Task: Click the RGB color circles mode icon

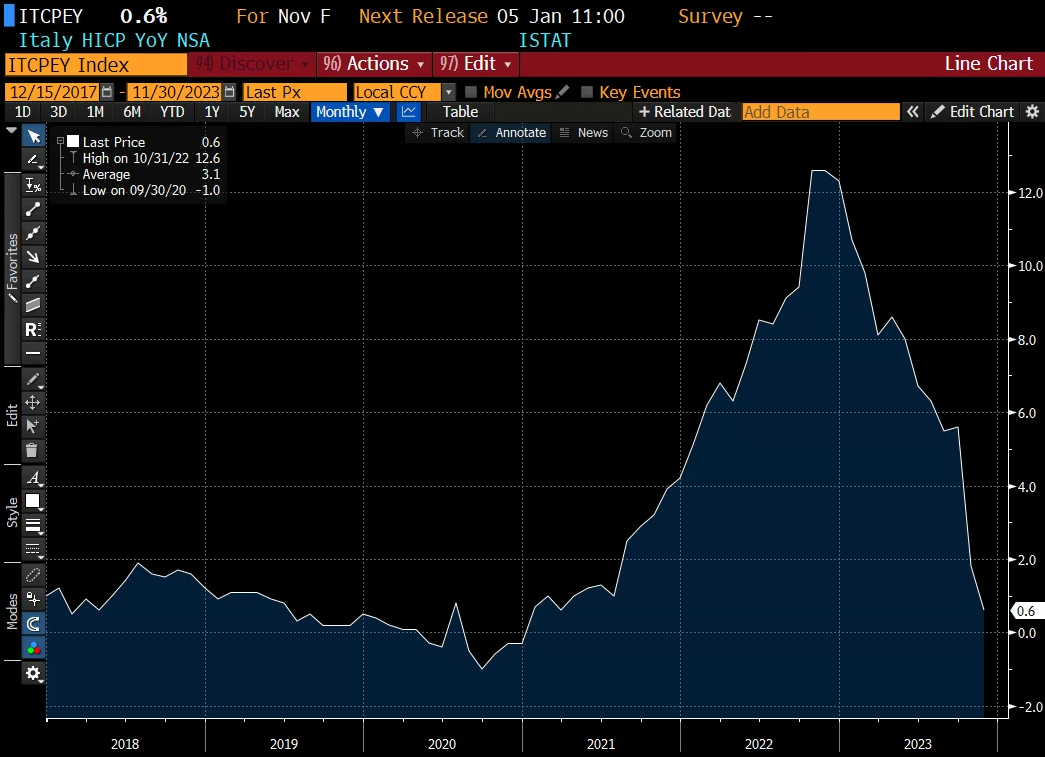Action: (33, 647)
